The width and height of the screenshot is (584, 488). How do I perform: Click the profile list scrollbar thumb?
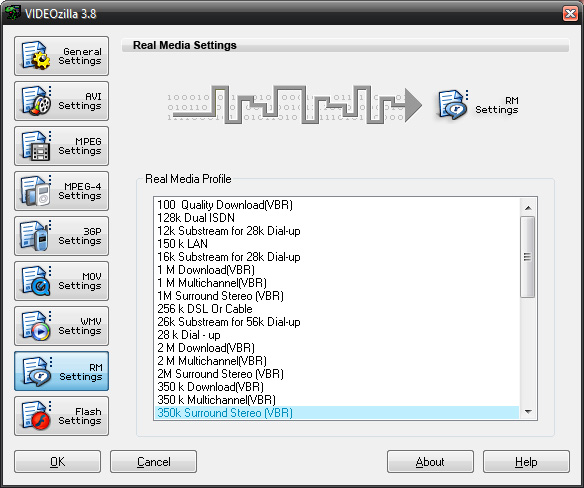point(528,257)
